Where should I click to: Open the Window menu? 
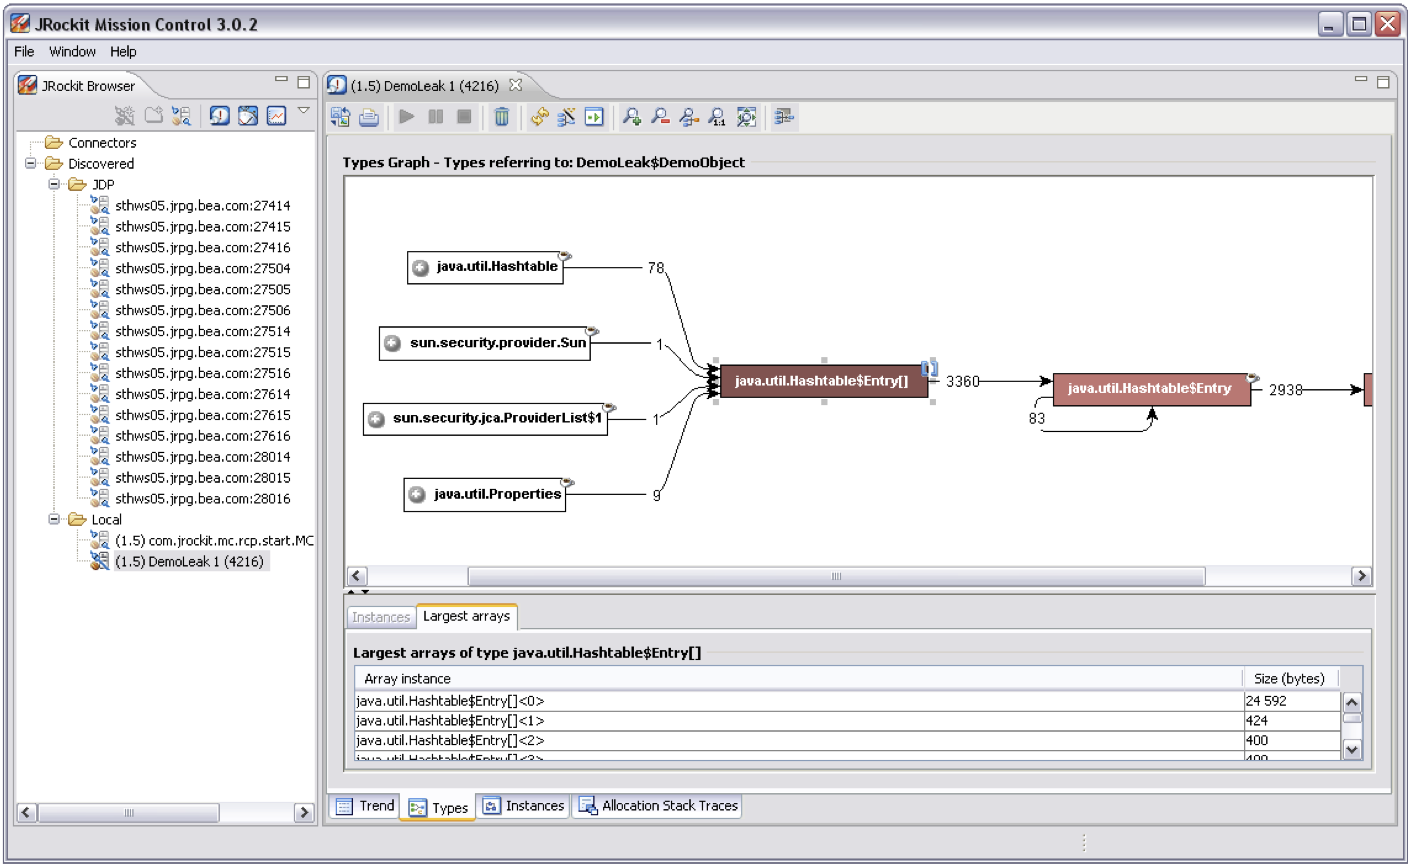click(72, 51)
